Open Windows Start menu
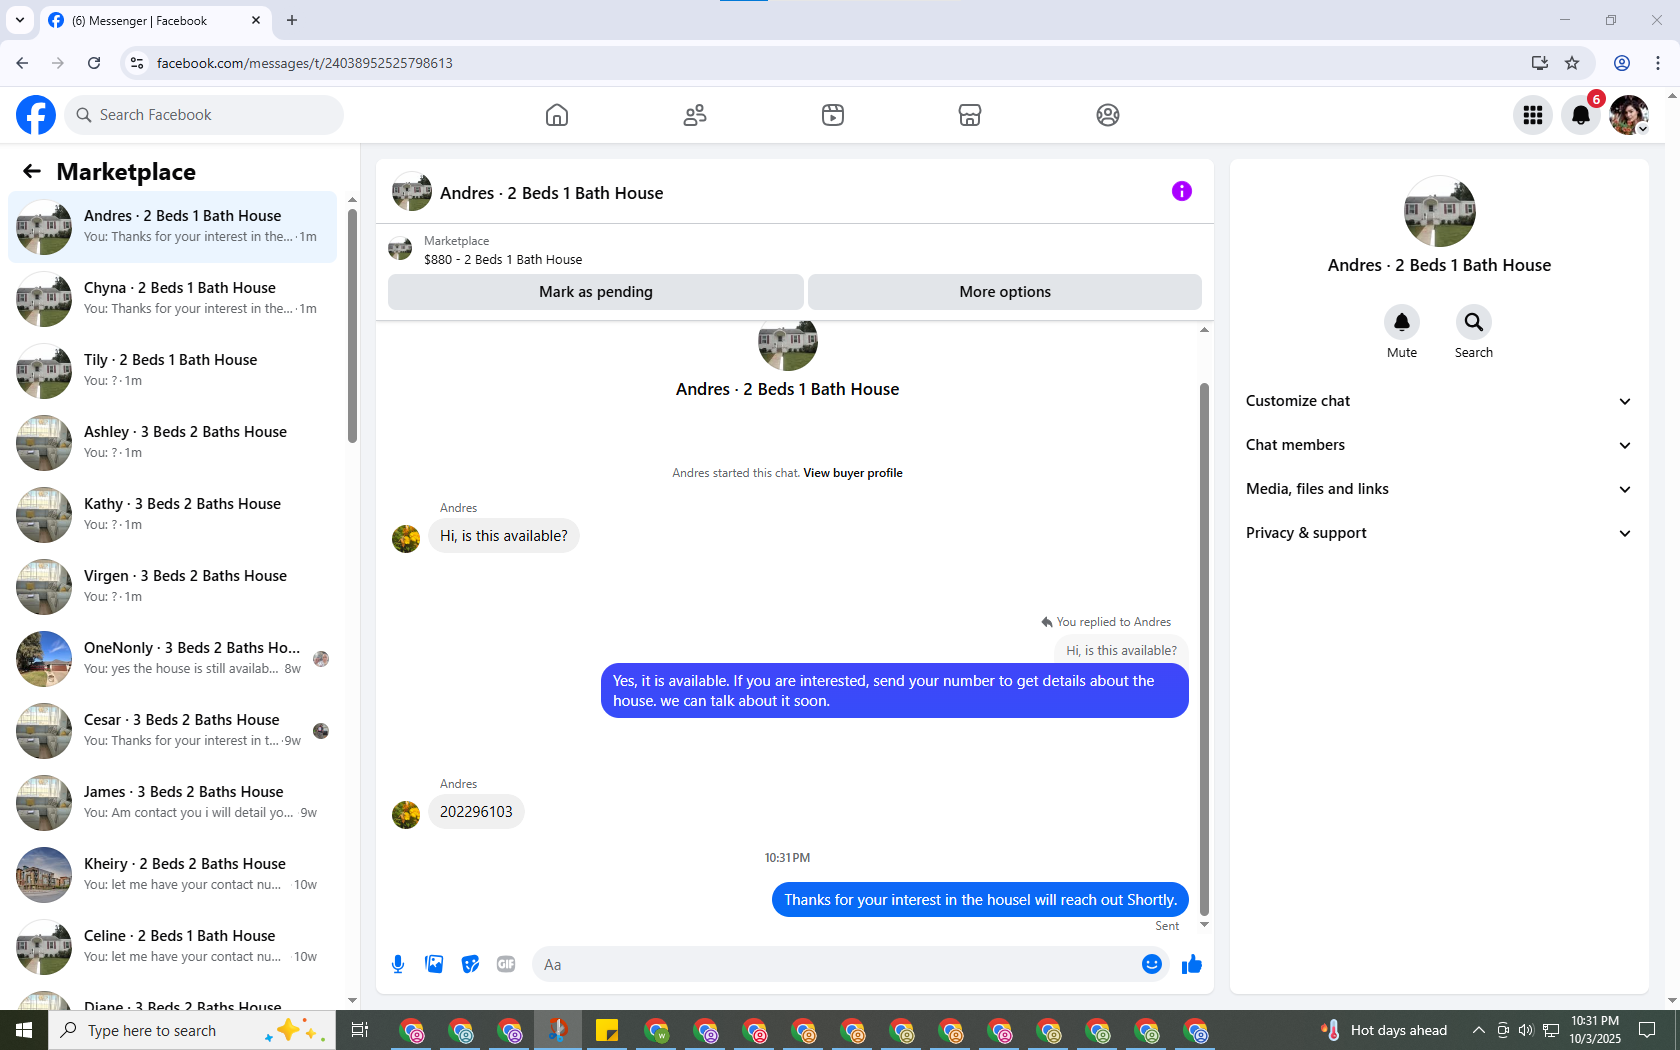This screenshot has width=1680, height=1050. pos(24,1030)
